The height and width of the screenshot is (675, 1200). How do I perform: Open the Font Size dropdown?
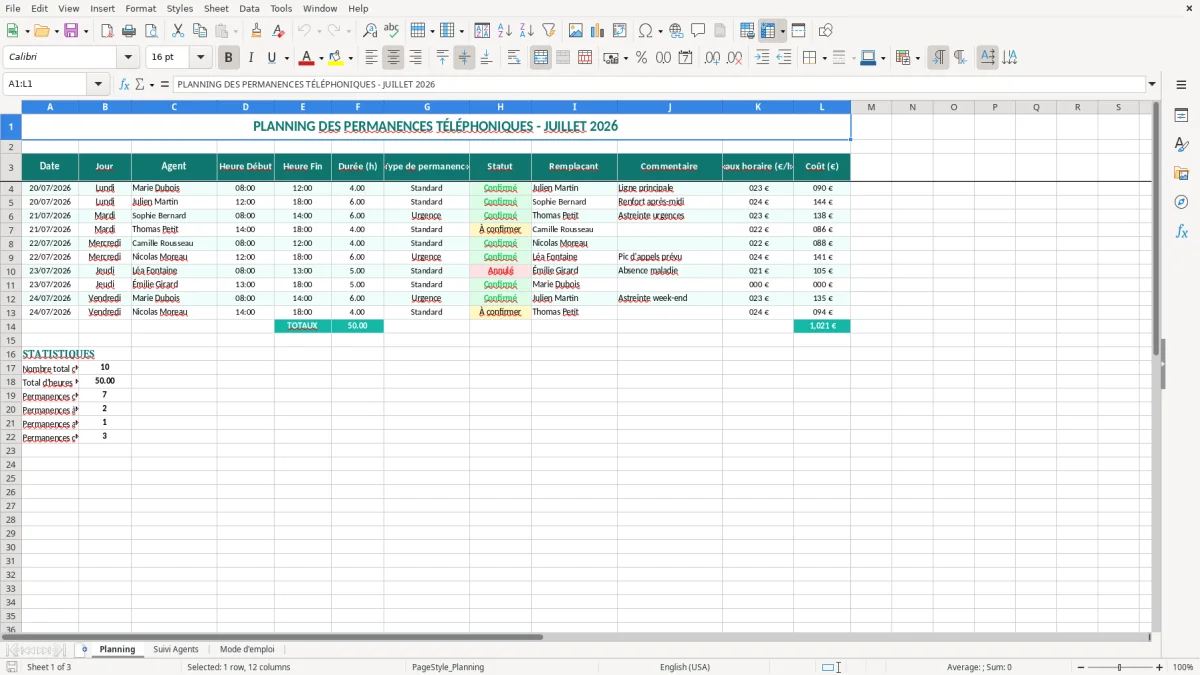point(200,58)
